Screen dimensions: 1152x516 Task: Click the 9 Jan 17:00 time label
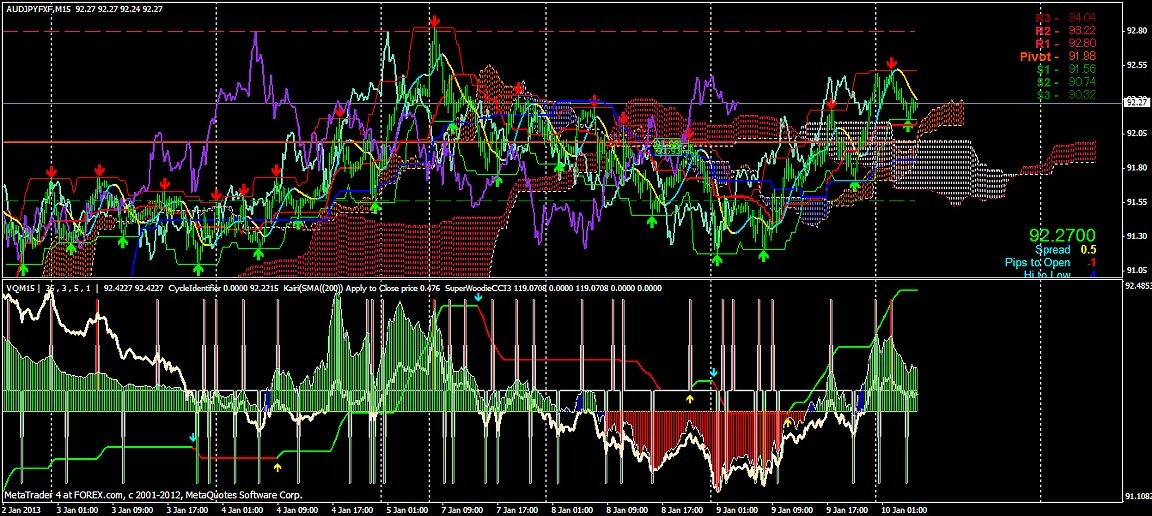847,509
